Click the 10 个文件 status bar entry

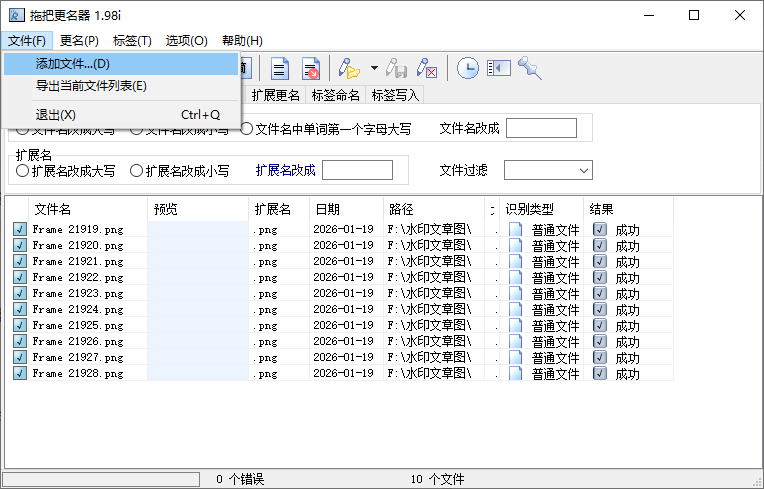438,479
